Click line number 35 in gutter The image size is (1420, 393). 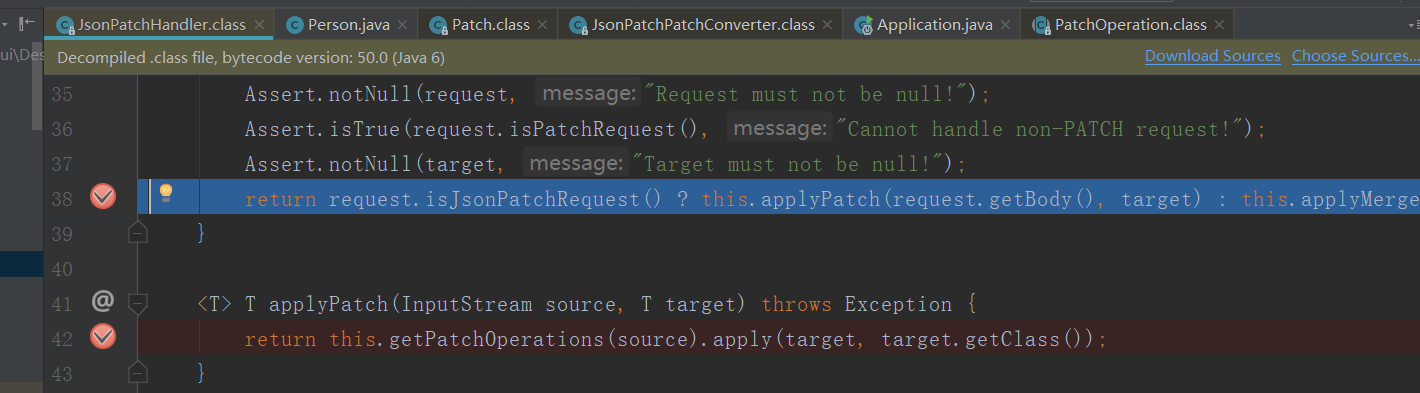[x=61, y=95]
